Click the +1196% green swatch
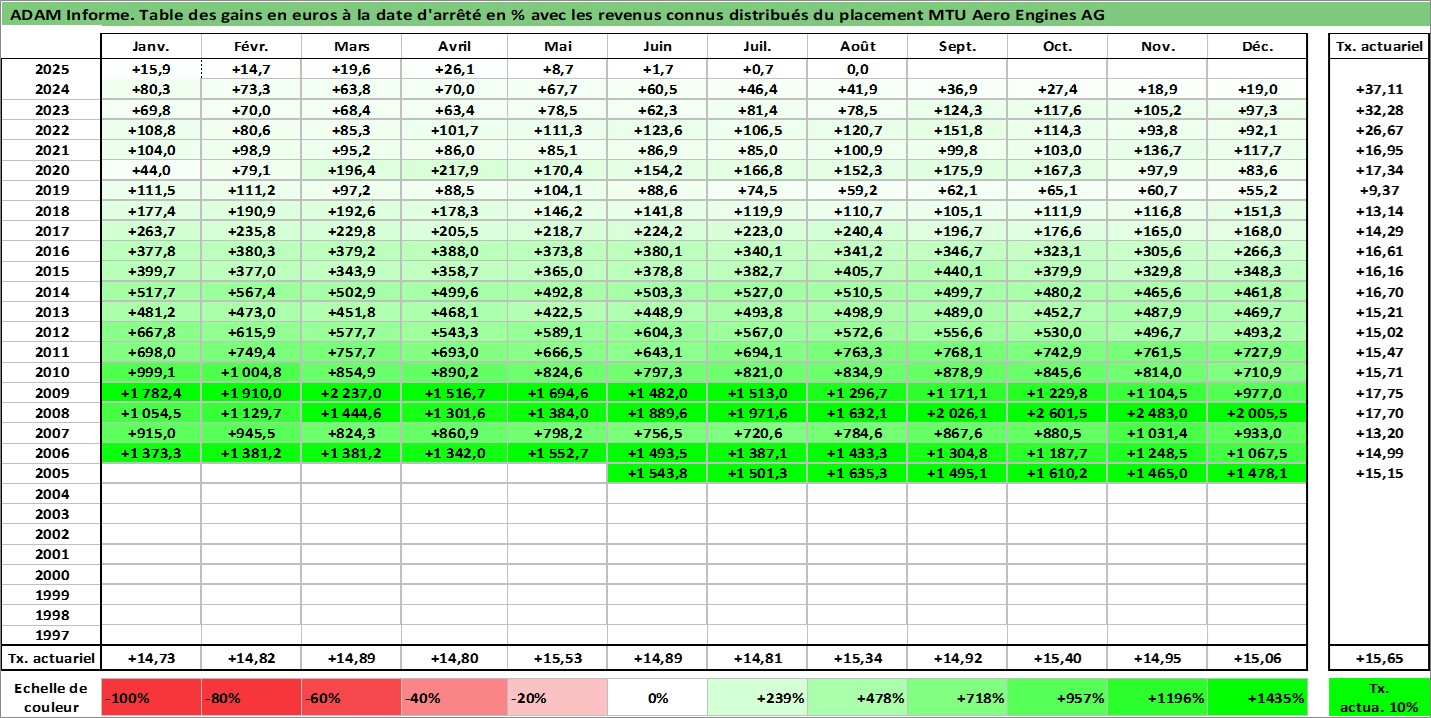Viewport: 1431px width, 718px height. [1157, 698]
